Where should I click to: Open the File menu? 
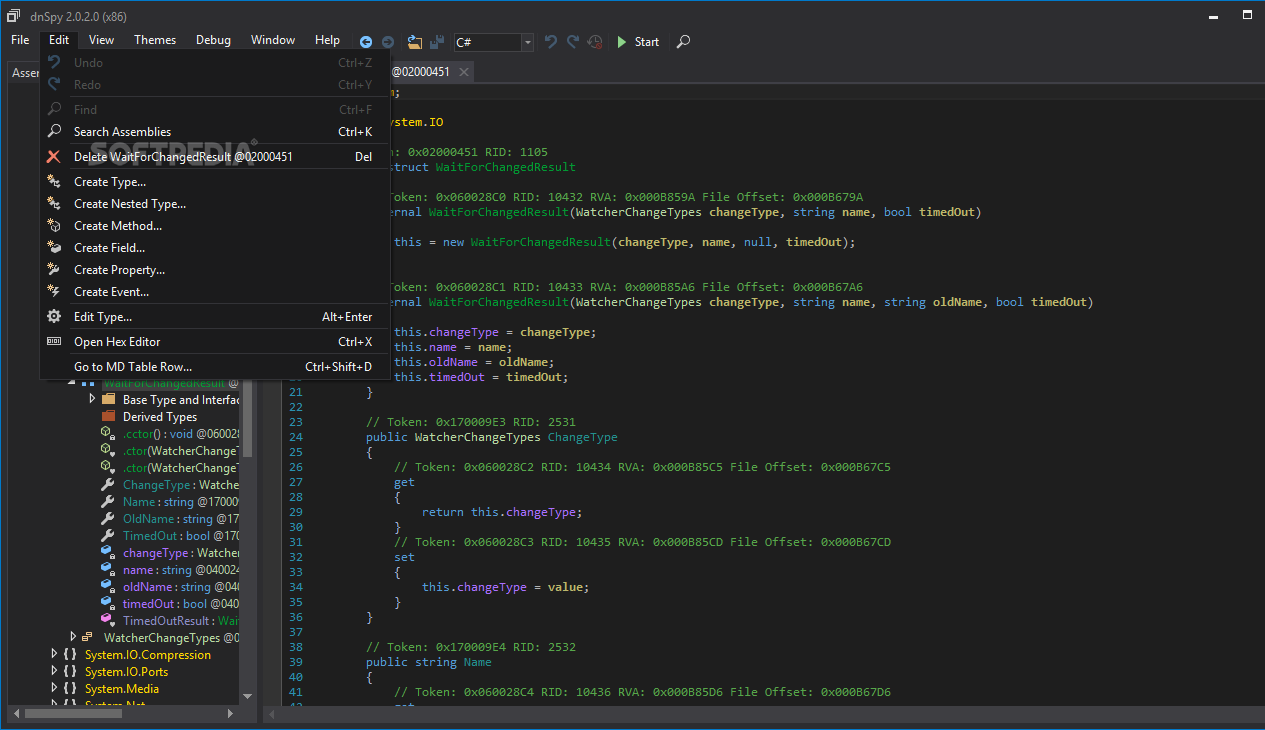(20, 40)
